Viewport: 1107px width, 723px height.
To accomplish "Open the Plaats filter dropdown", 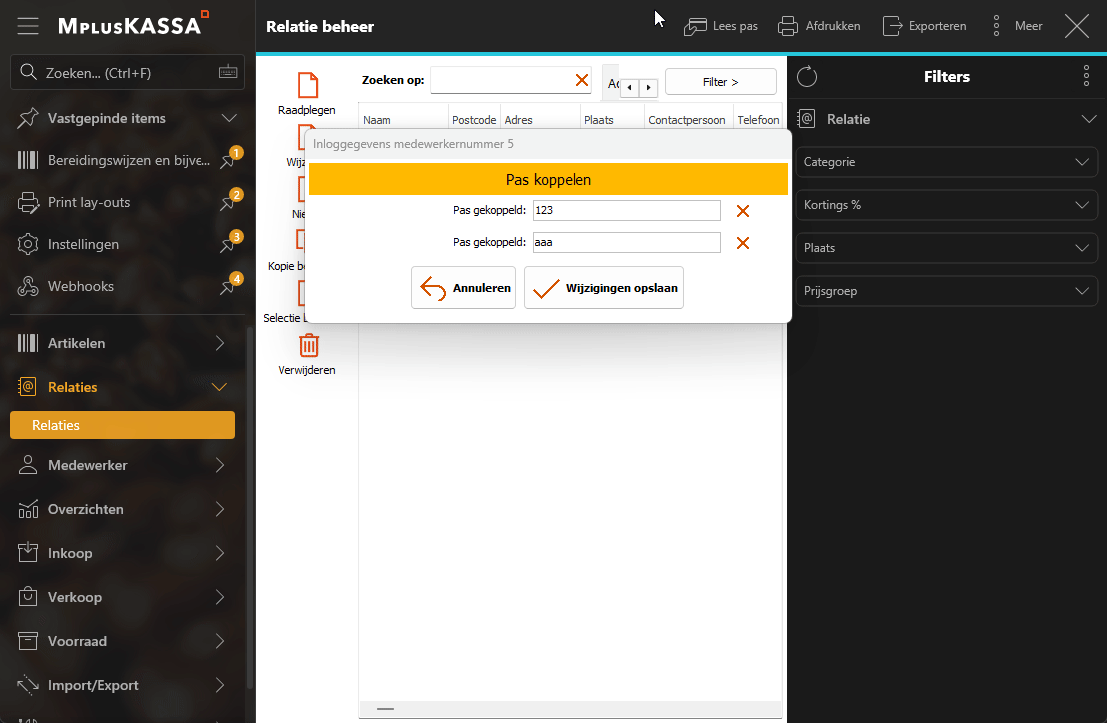I will 947,248.
